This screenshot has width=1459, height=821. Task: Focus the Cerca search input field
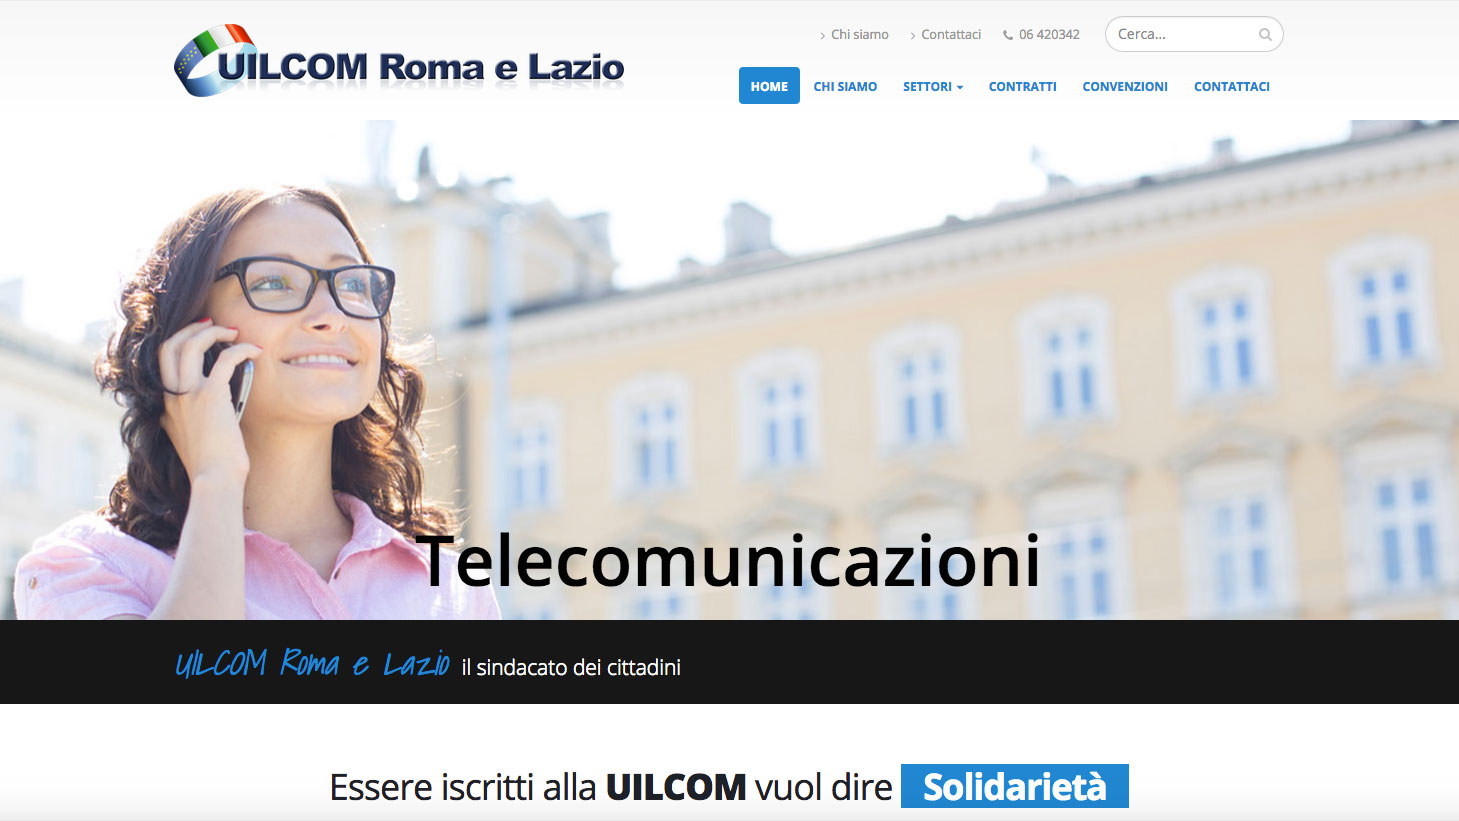(x=1185, y=34)
